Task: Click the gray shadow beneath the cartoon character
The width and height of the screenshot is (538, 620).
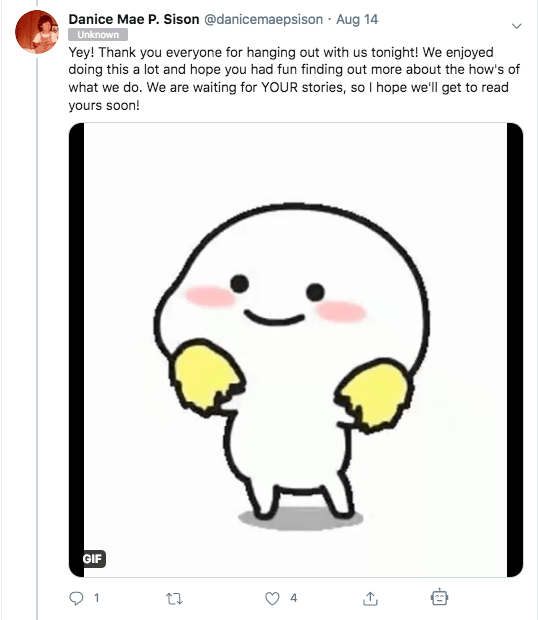Action: (x=300, y=520)
